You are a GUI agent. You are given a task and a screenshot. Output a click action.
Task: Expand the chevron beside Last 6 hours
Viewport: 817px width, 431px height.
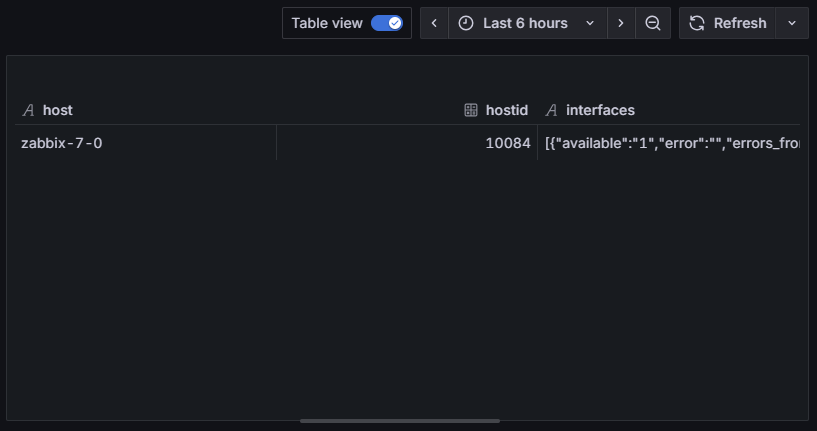click(590, 23)
